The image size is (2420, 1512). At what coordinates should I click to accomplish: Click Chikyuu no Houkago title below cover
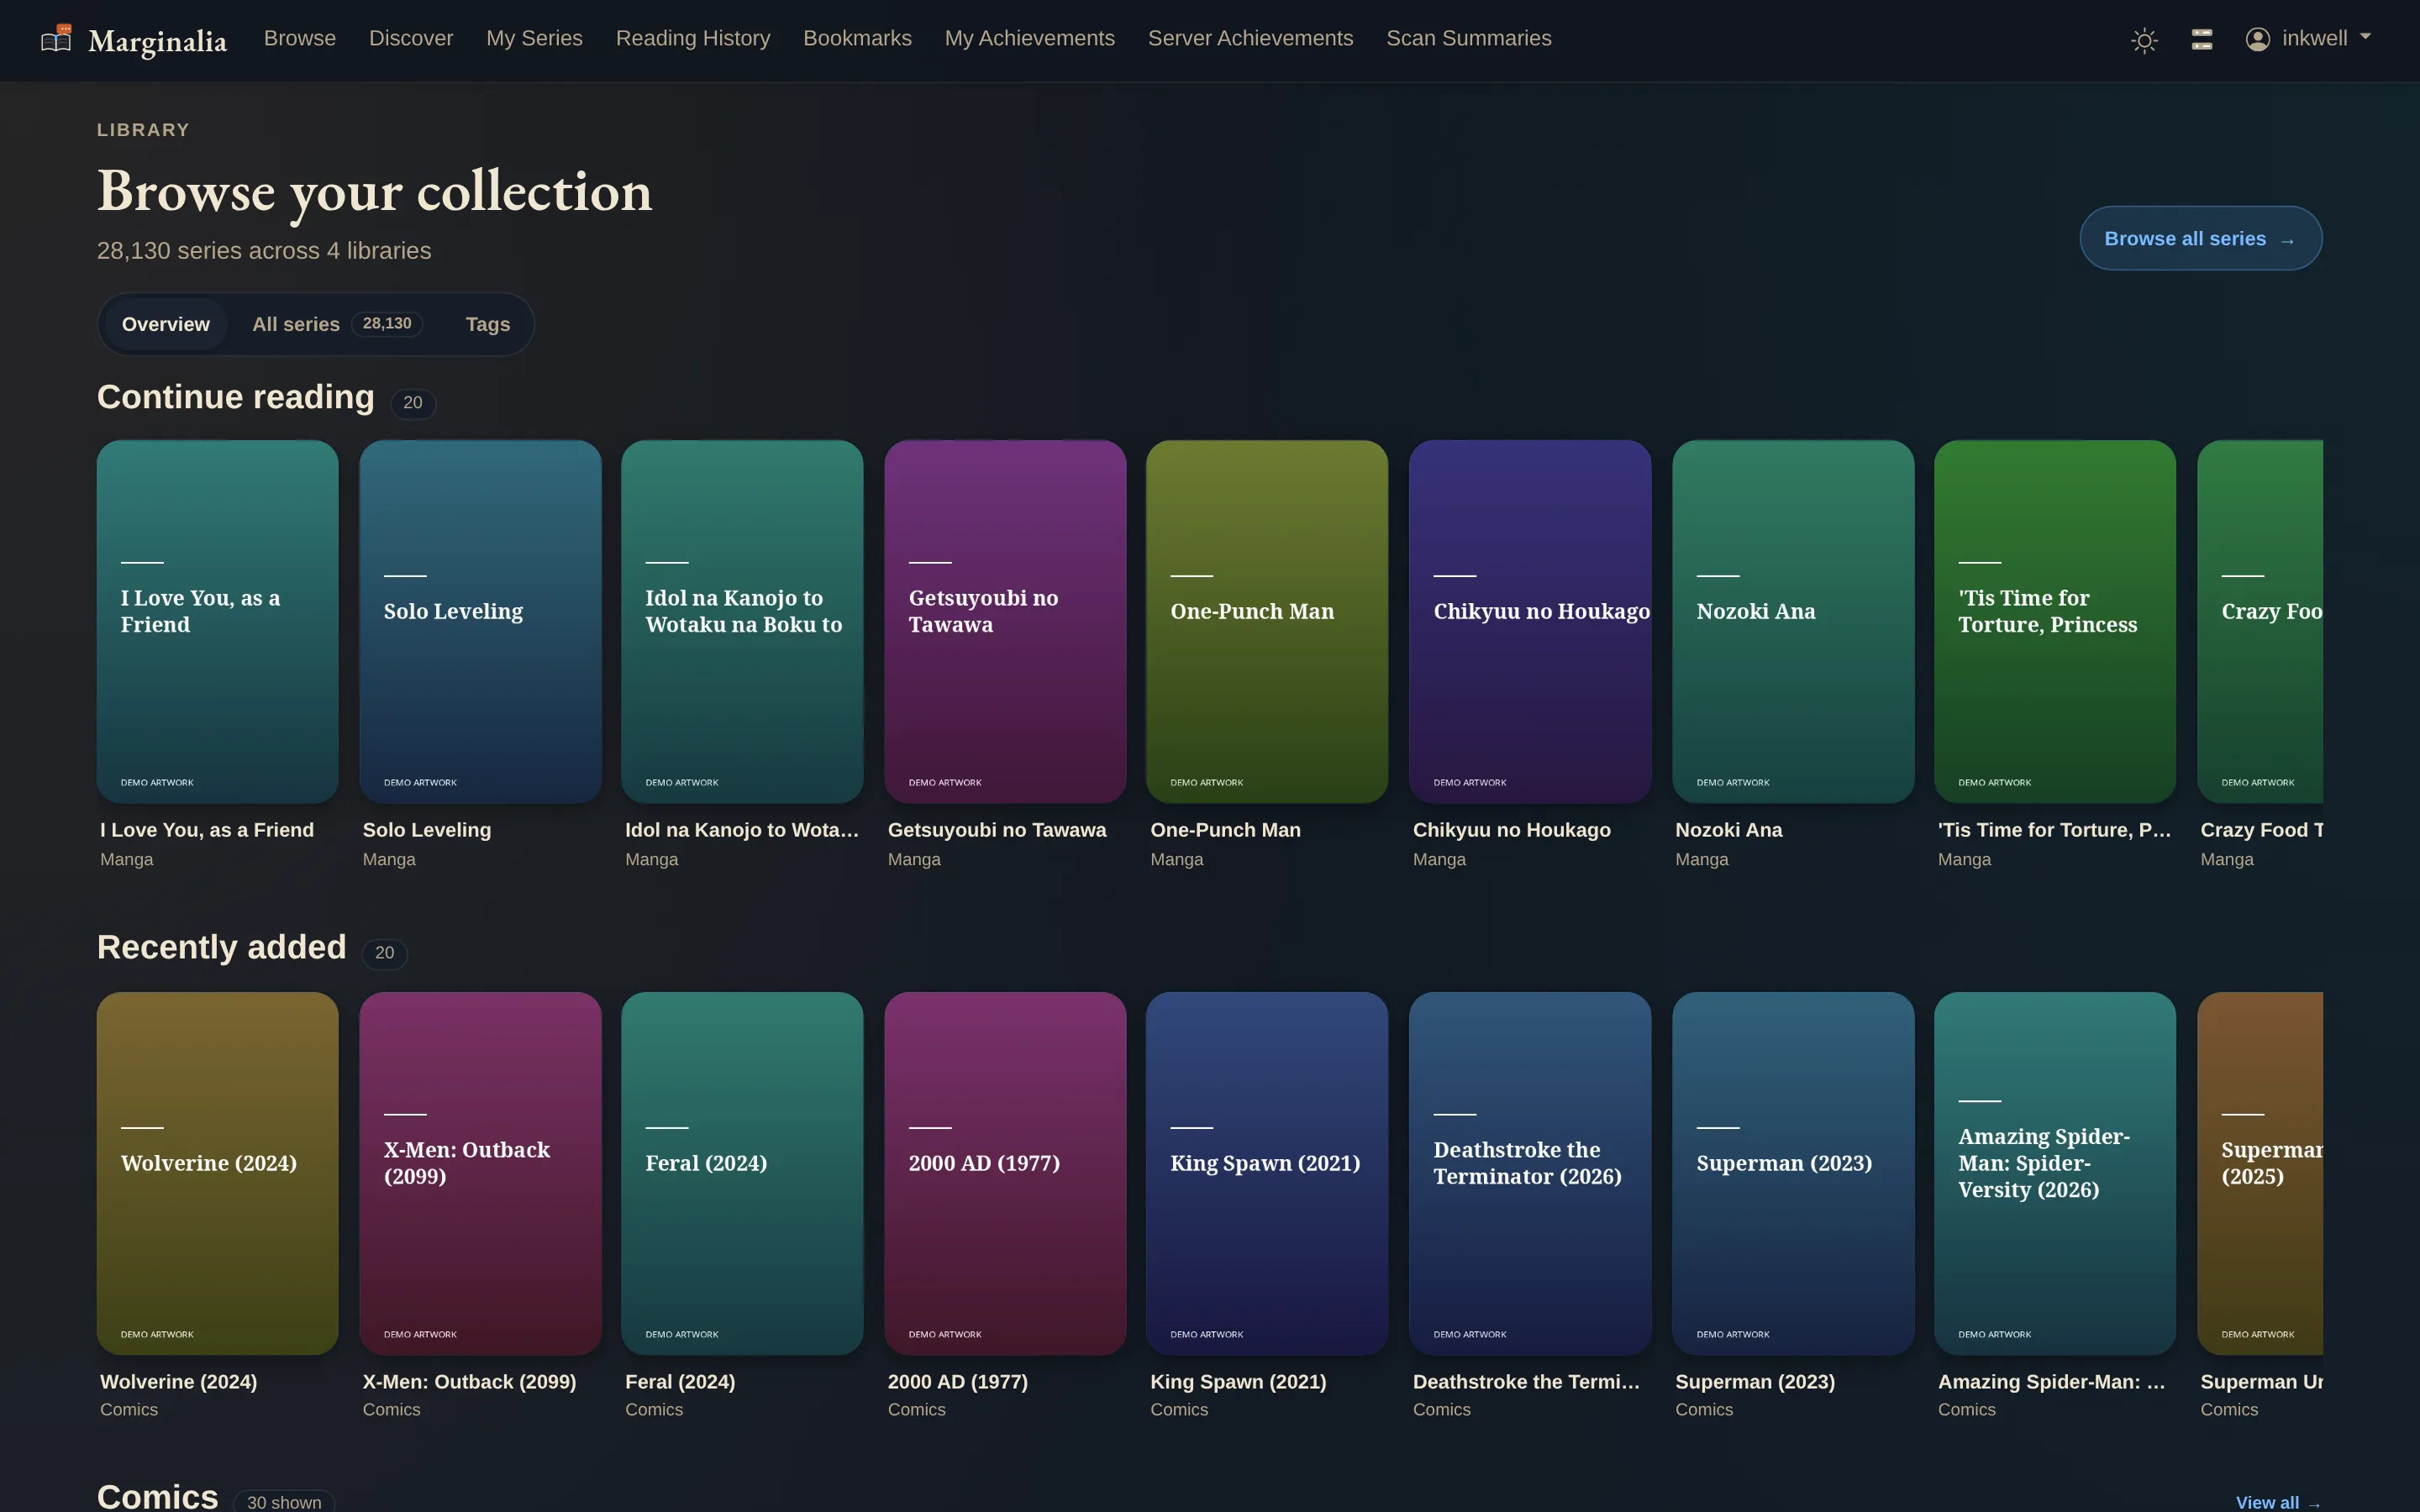pyautogui.click(x=1511, y=830)
